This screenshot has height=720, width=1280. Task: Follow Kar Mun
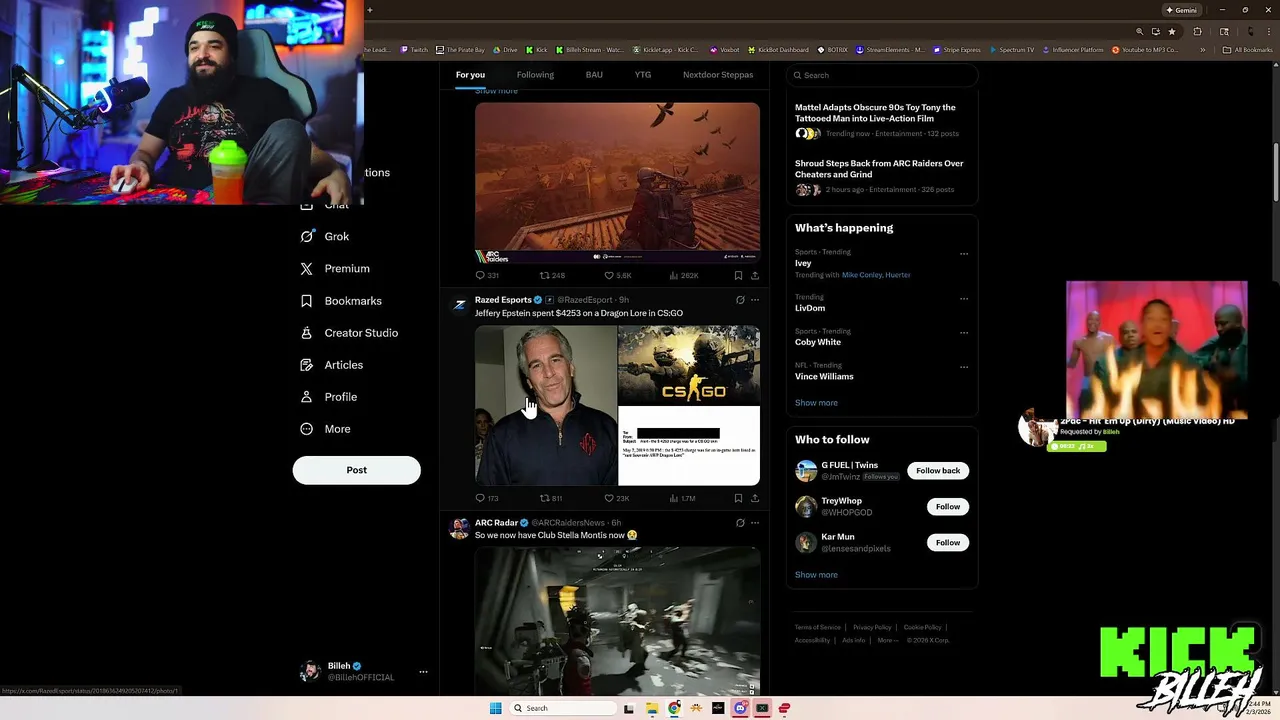click(x=948, y=543)
